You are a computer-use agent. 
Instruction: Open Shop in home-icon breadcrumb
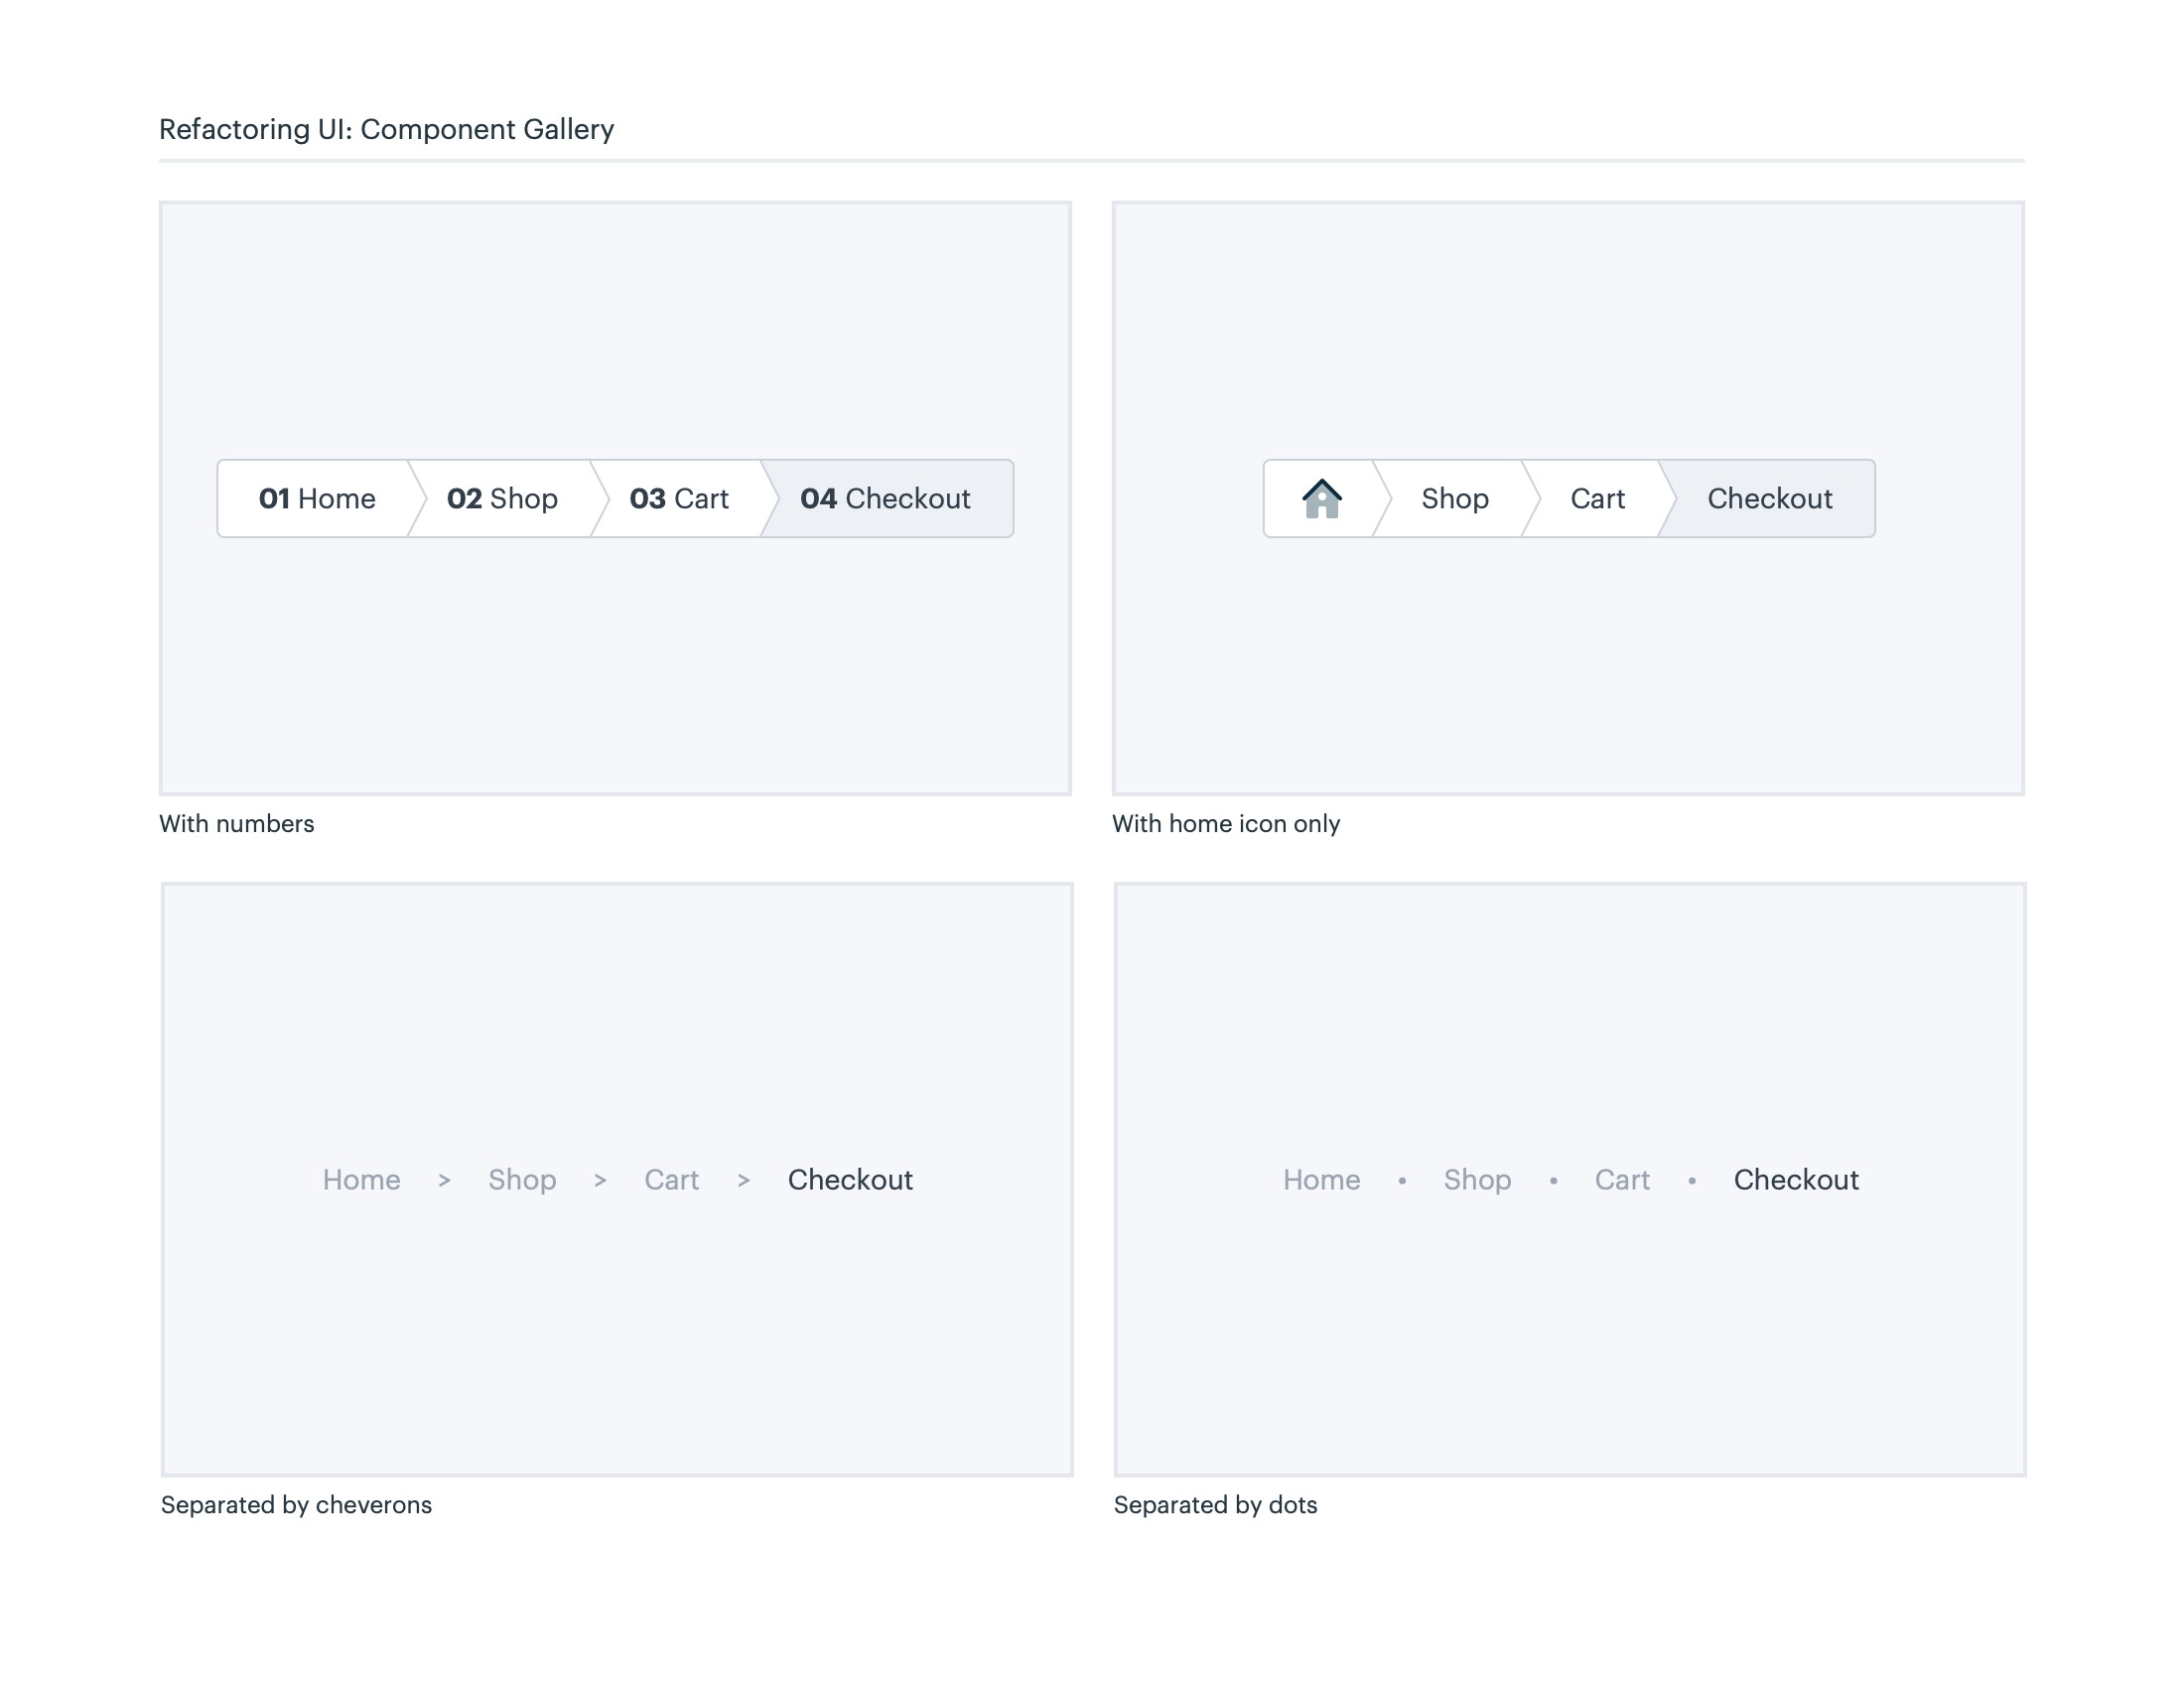[x=1454, y=498]
